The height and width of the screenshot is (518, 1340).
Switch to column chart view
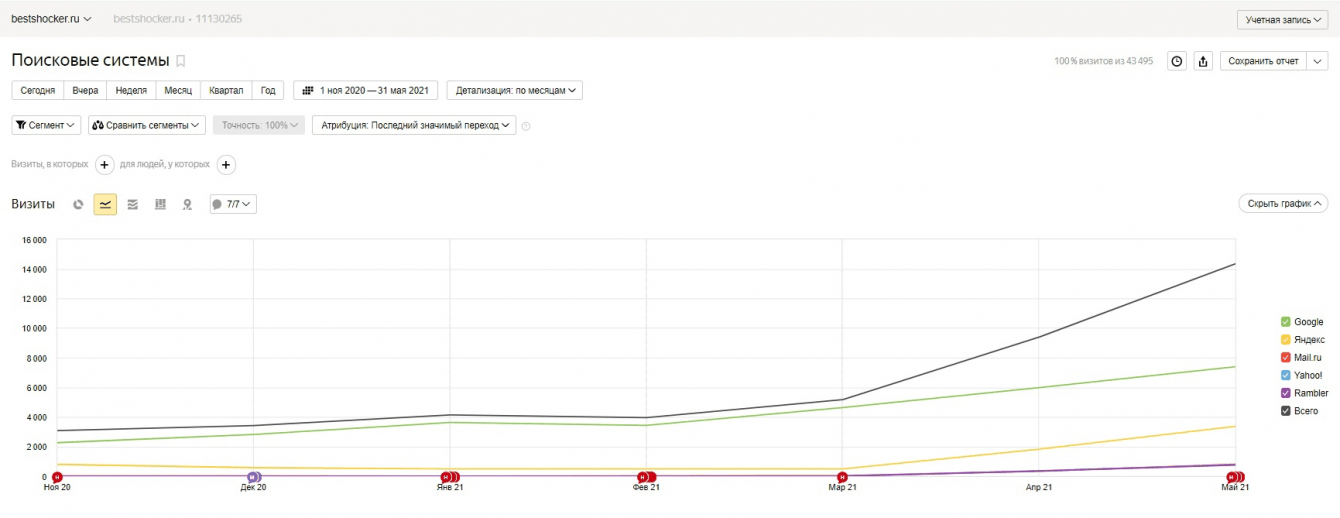(x=160, y=204)
